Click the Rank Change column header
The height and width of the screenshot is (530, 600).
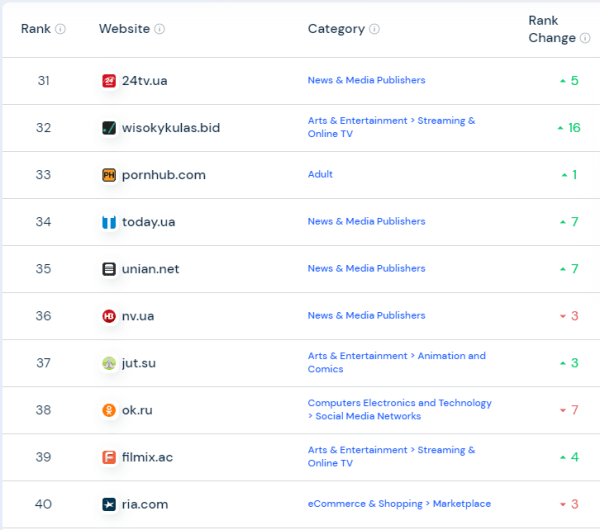point(551,29)
